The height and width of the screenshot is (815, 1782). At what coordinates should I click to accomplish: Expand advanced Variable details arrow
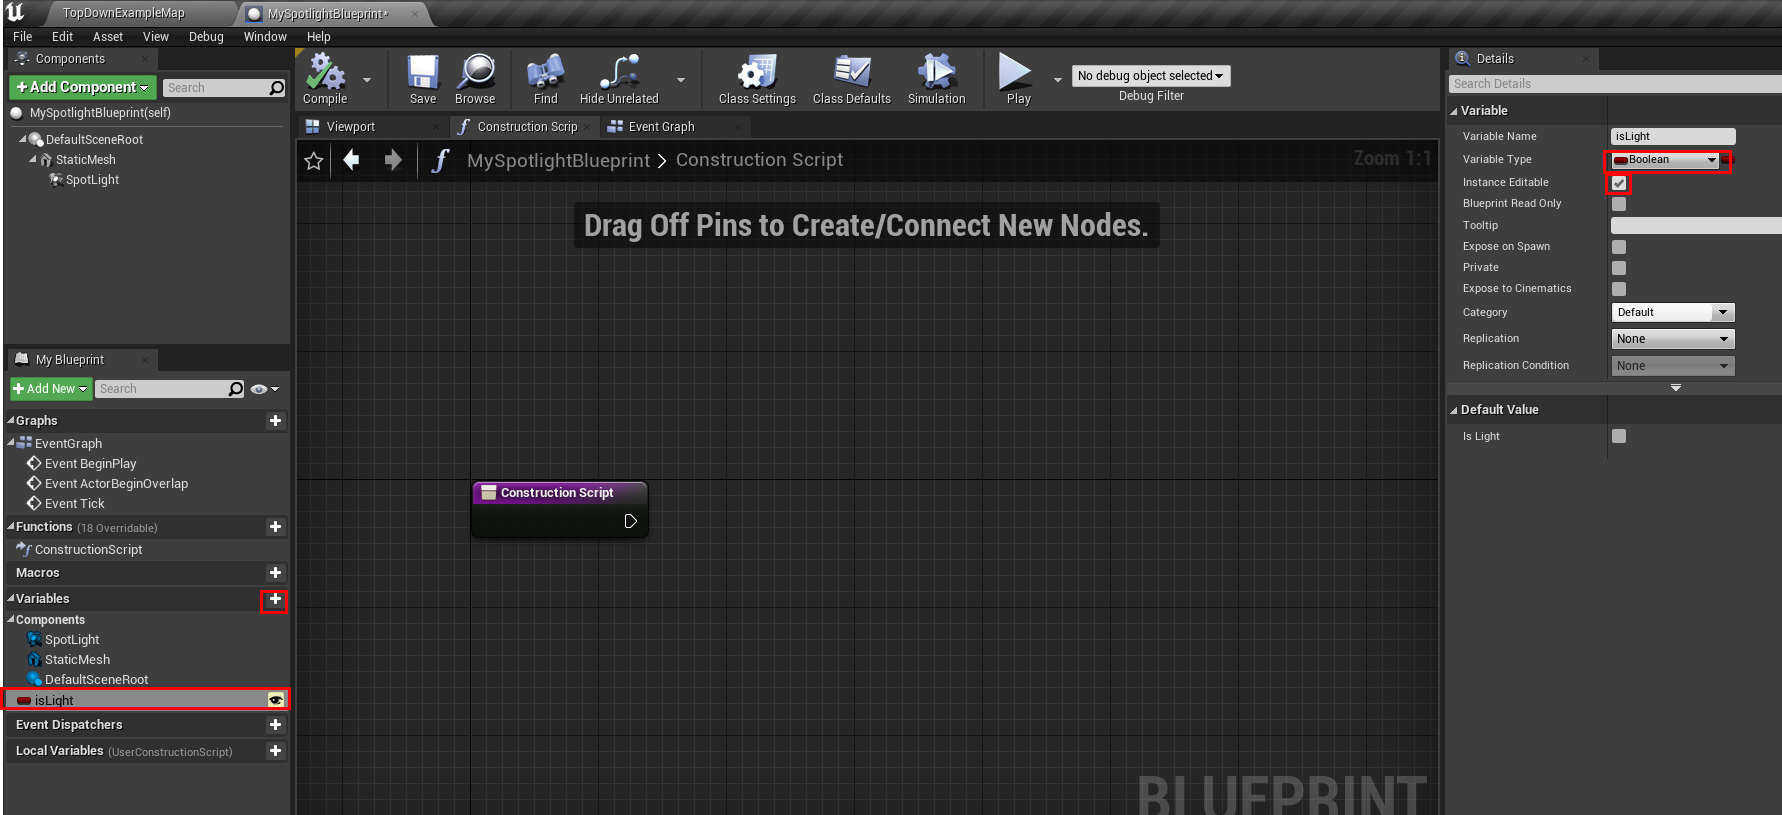click(x=1676, y=388)
